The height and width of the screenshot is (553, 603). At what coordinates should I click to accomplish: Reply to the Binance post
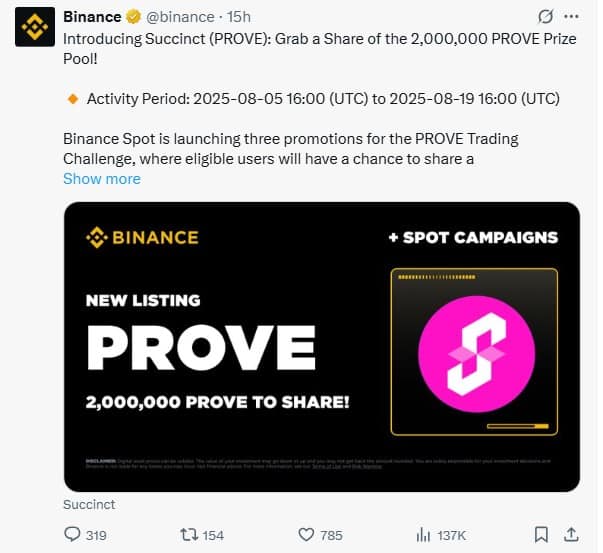click(72, 535)
